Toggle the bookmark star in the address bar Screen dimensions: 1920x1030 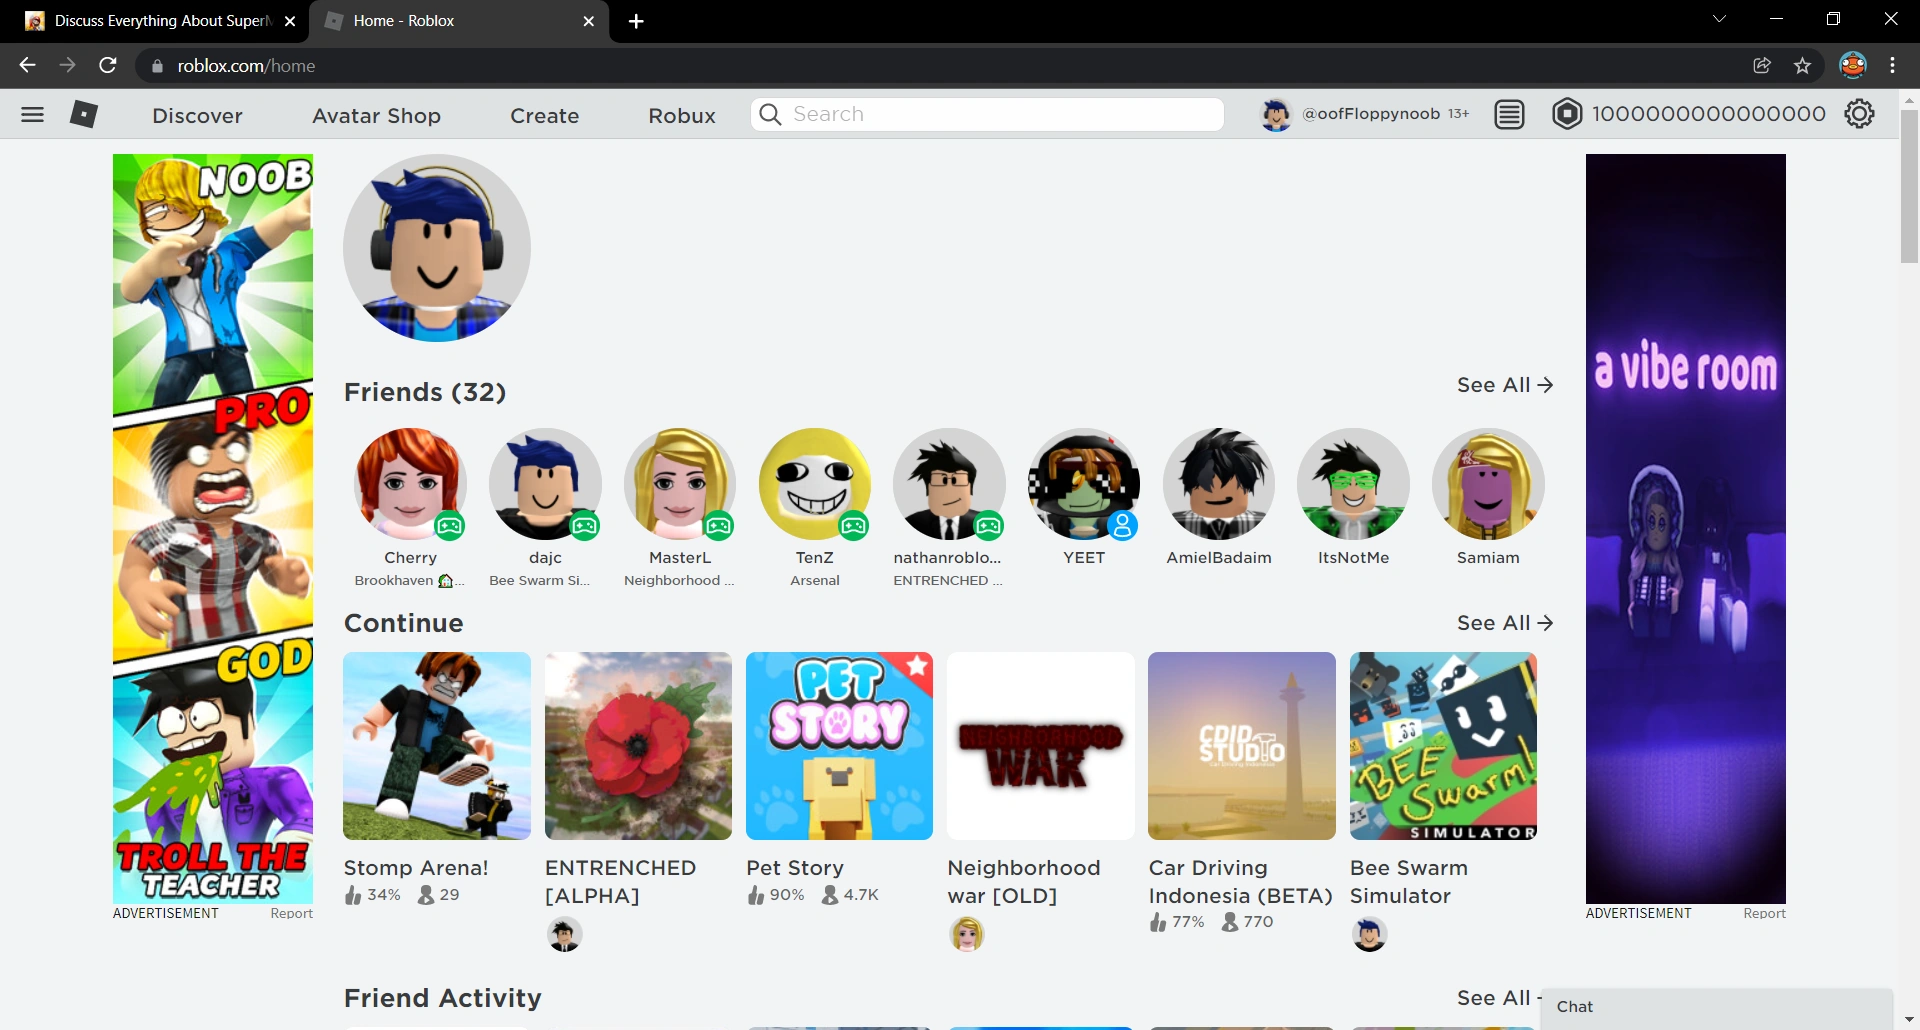point(1803,65)
